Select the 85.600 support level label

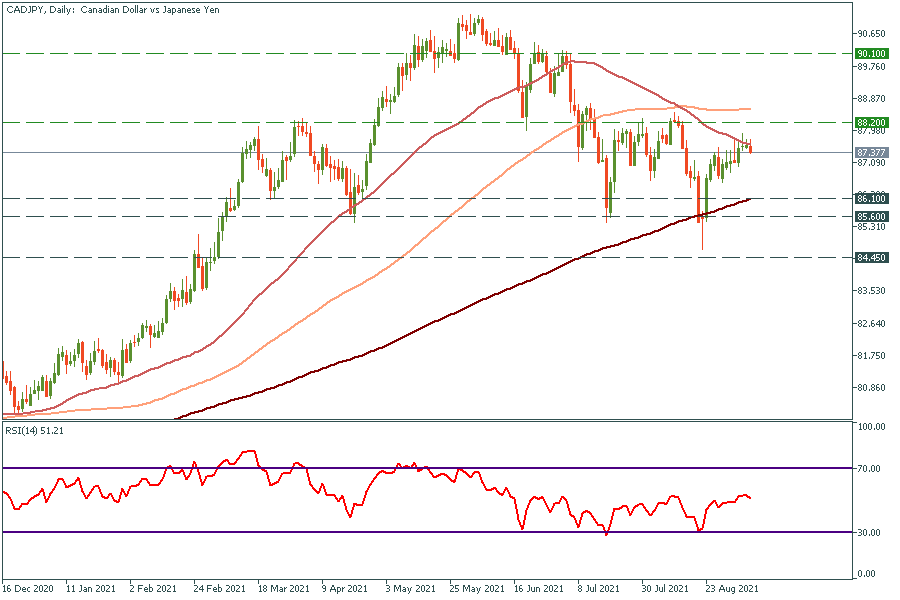[871, 216]
